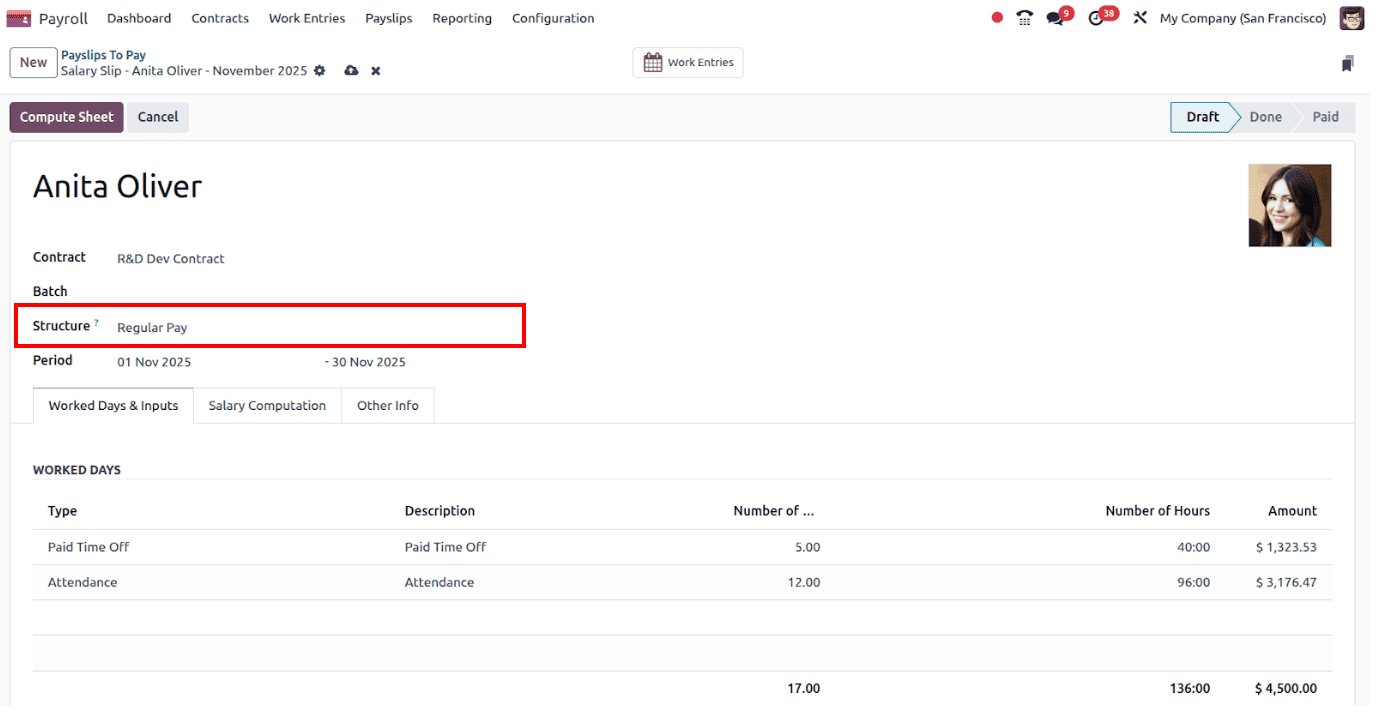The width and height of the screenshot is (1377, 715).
Task: Open the R&D Dev Contract link
Action: (x=170, y=258)
